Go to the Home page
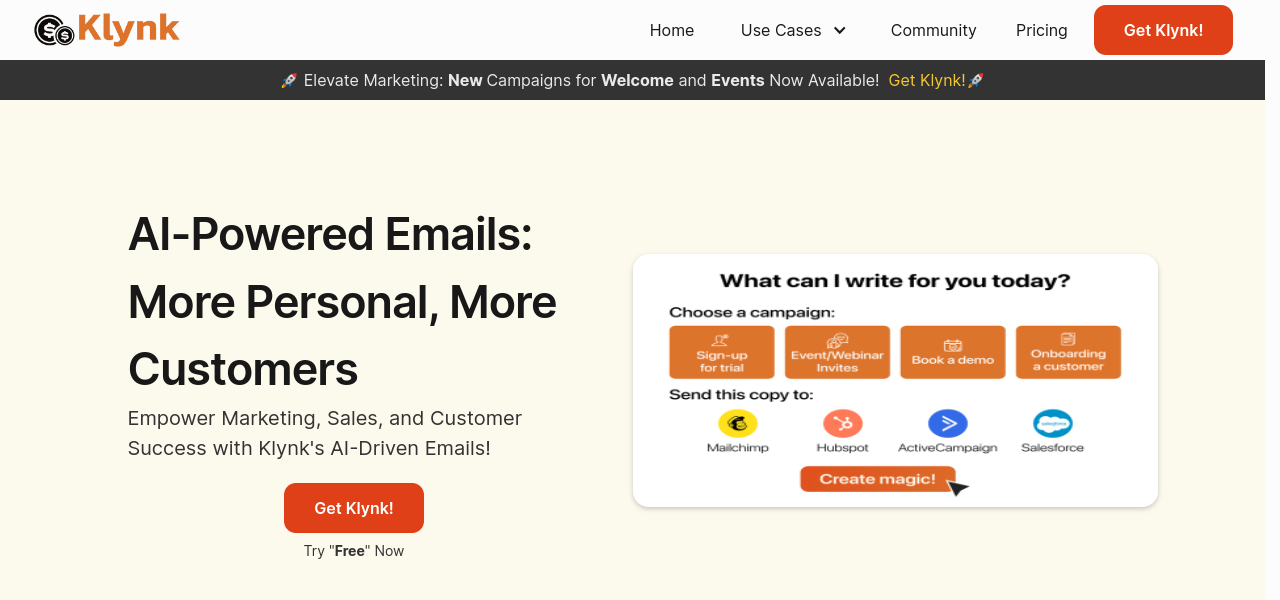Screen dimensions: 1280x600 pos(672,31)
